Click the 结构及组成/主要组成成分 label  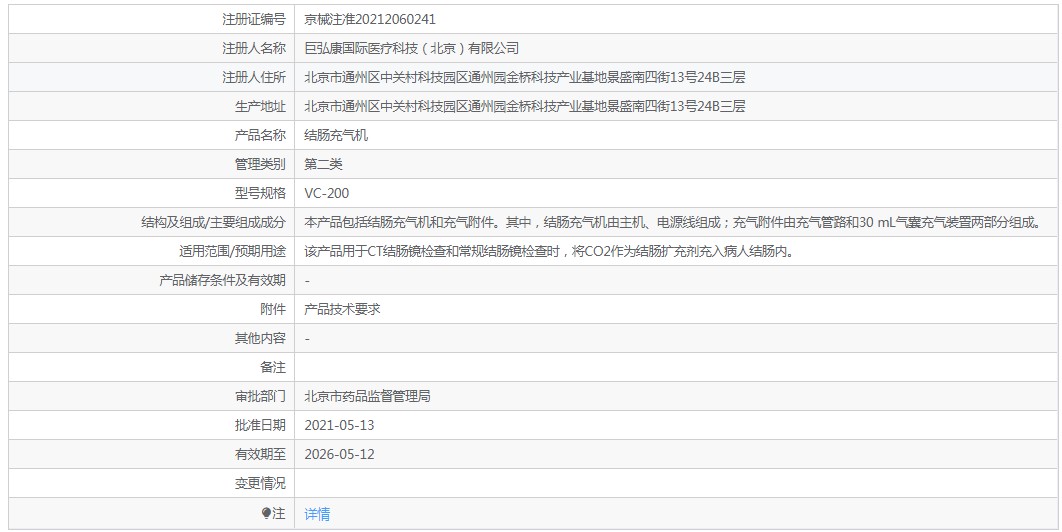pos(213,222)
